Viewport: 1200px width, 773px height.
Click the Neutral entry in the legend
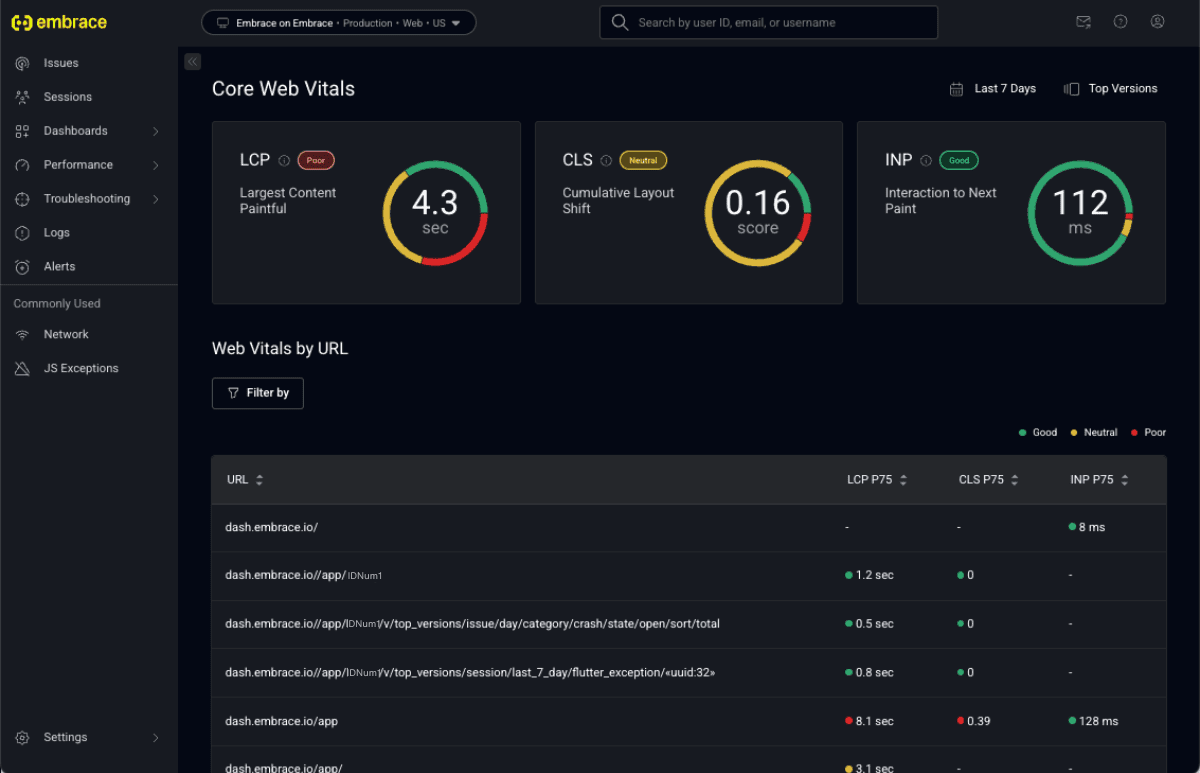tap(1094, 433)
